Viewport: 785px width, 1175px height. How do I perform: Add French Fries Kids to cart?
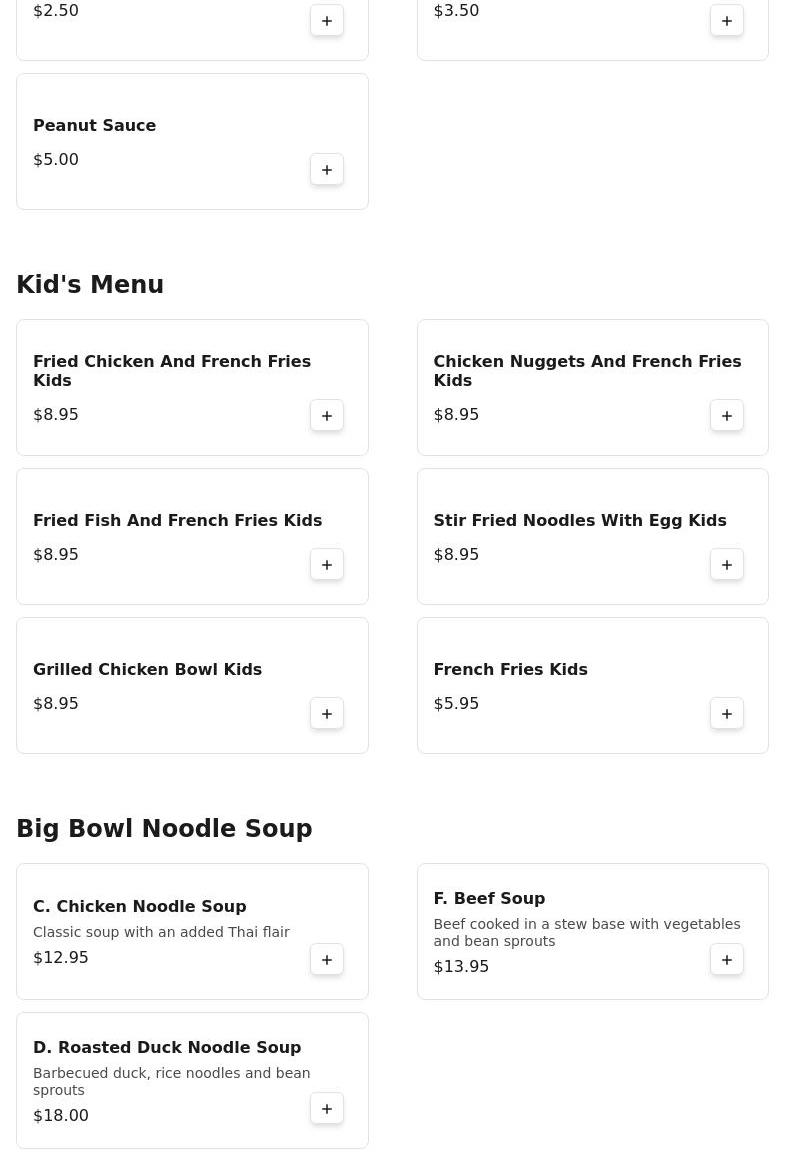click(727, 714)
